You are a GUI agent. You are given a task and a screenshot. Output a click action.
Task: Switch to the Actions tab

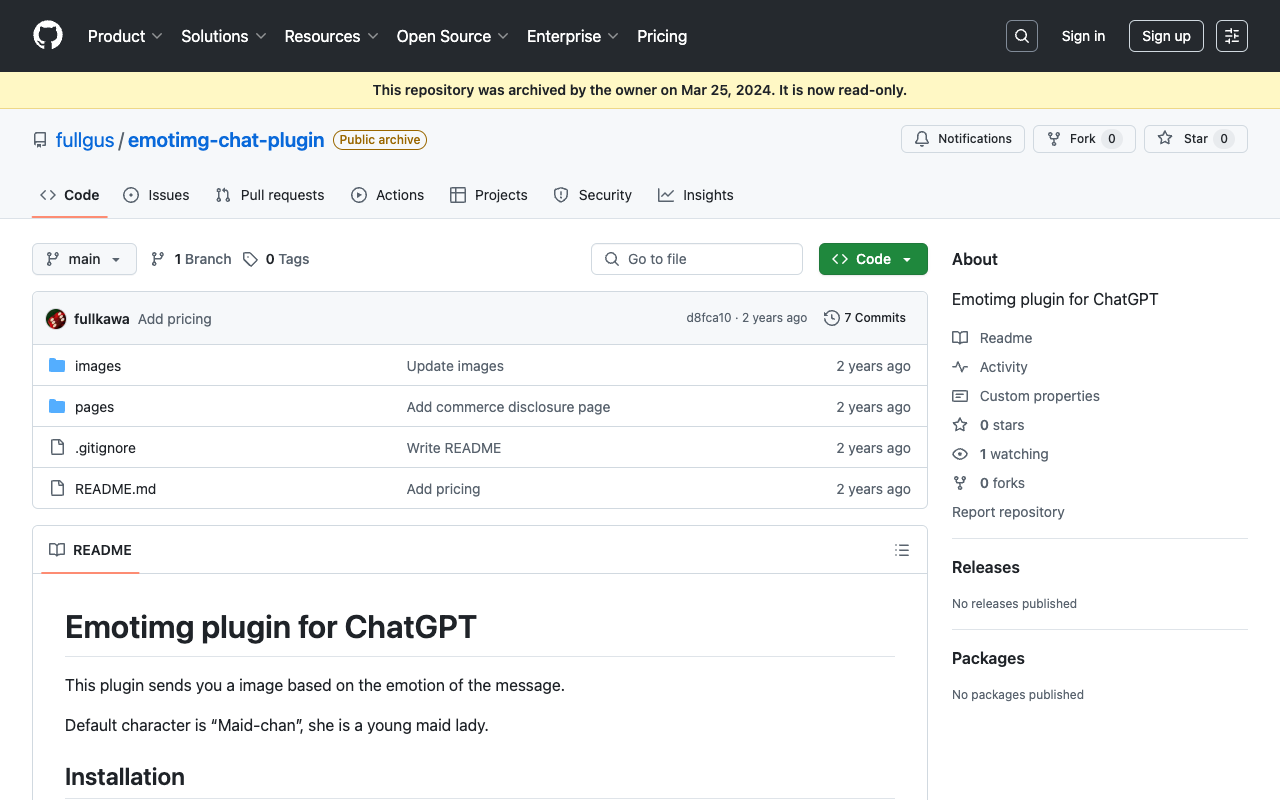[x=388, y=195]
